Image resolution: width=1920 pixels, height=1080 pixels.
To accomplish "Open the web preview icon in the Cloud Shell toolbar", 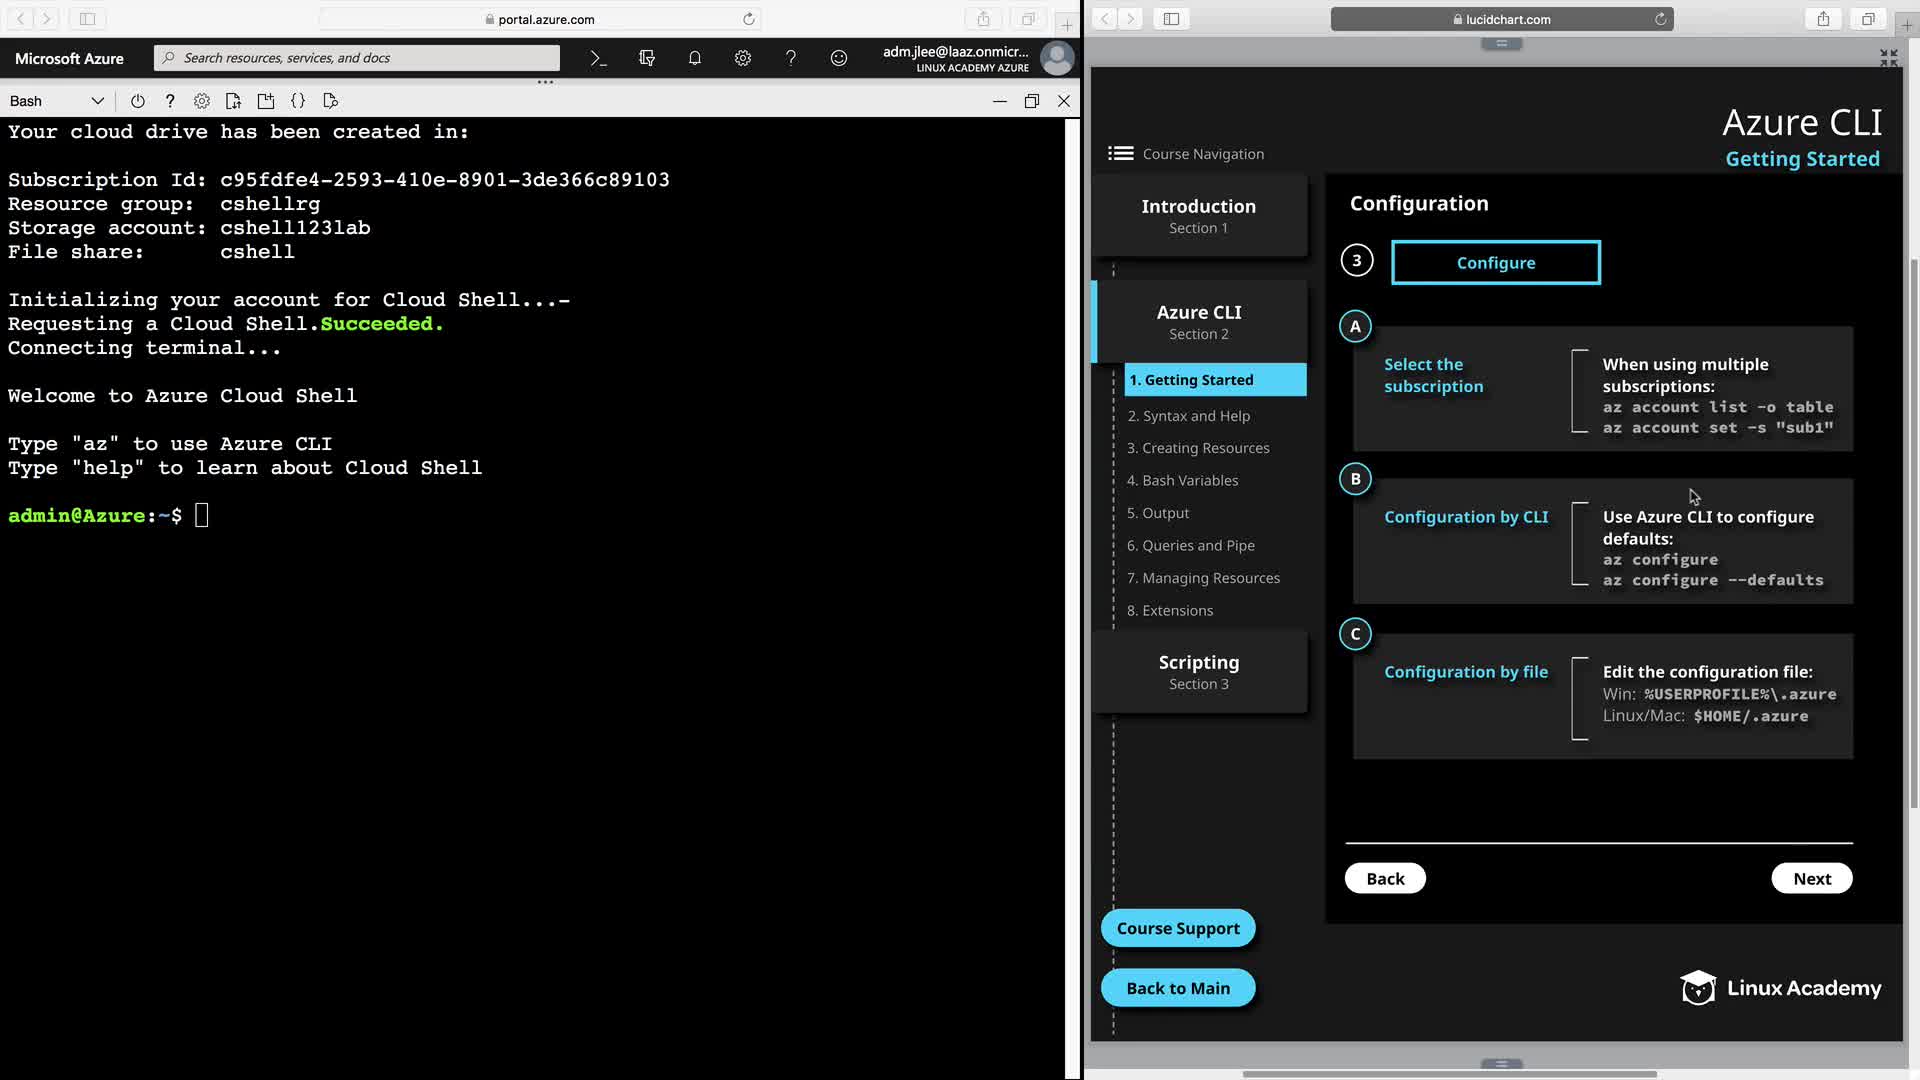I will tap(331, 101).
